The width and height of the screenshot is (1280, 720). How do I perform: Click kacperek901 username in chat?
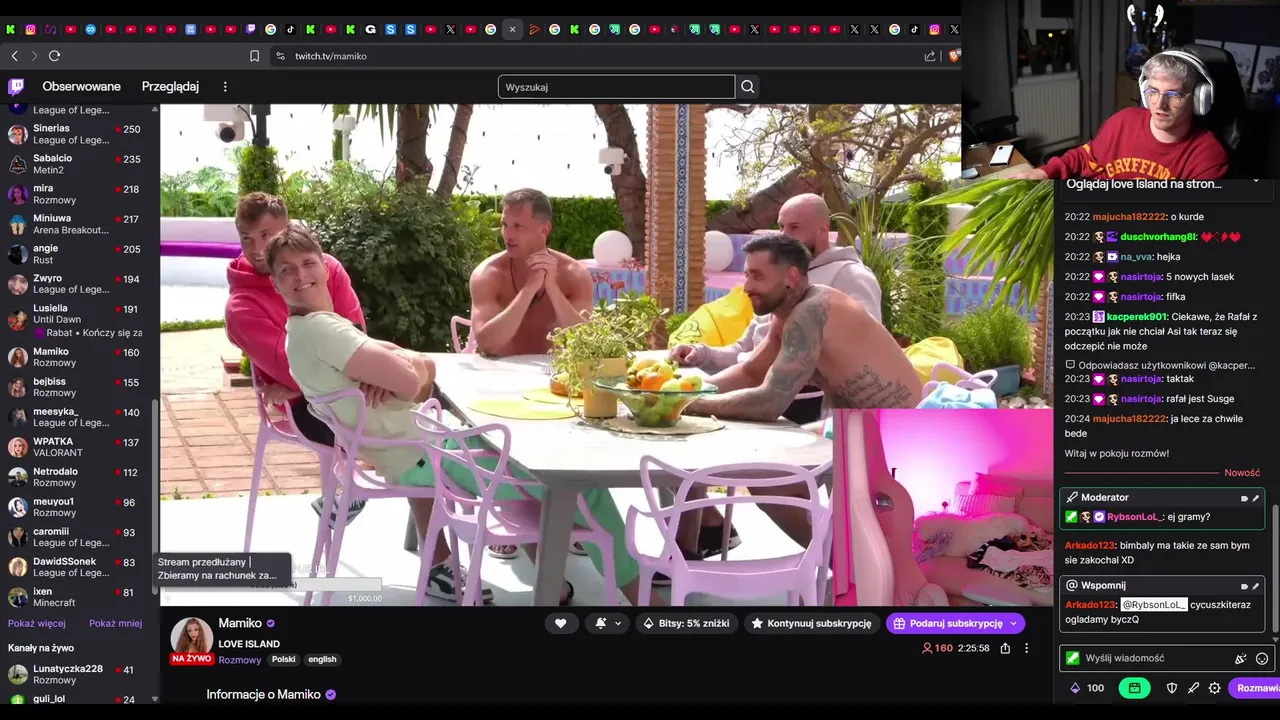point(1136,317)
